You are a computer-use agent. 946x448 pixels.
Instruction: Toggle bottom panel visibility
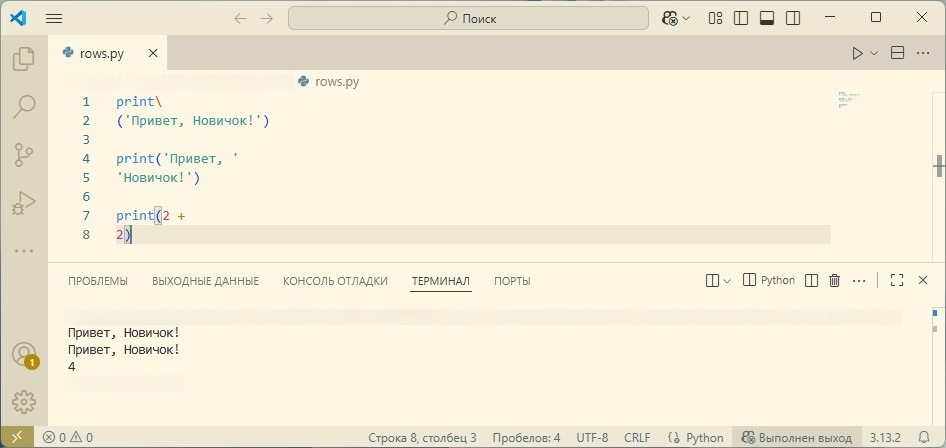pyautogui.click(x=767, y=18)
